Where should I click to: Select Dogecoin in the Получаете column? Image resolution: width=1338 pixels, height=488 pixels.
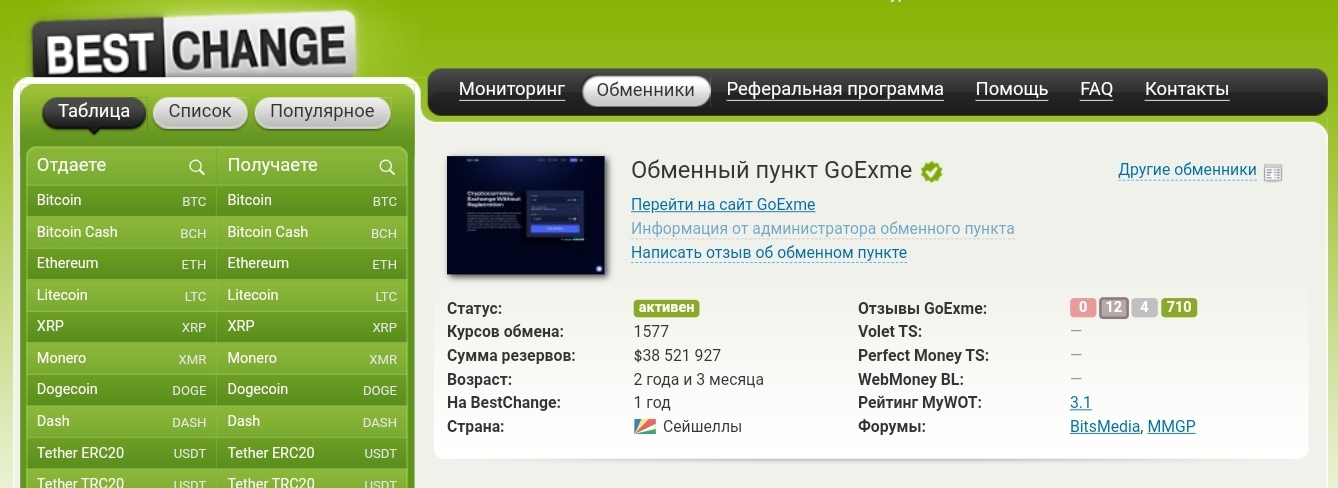click(x=312, y=390)
